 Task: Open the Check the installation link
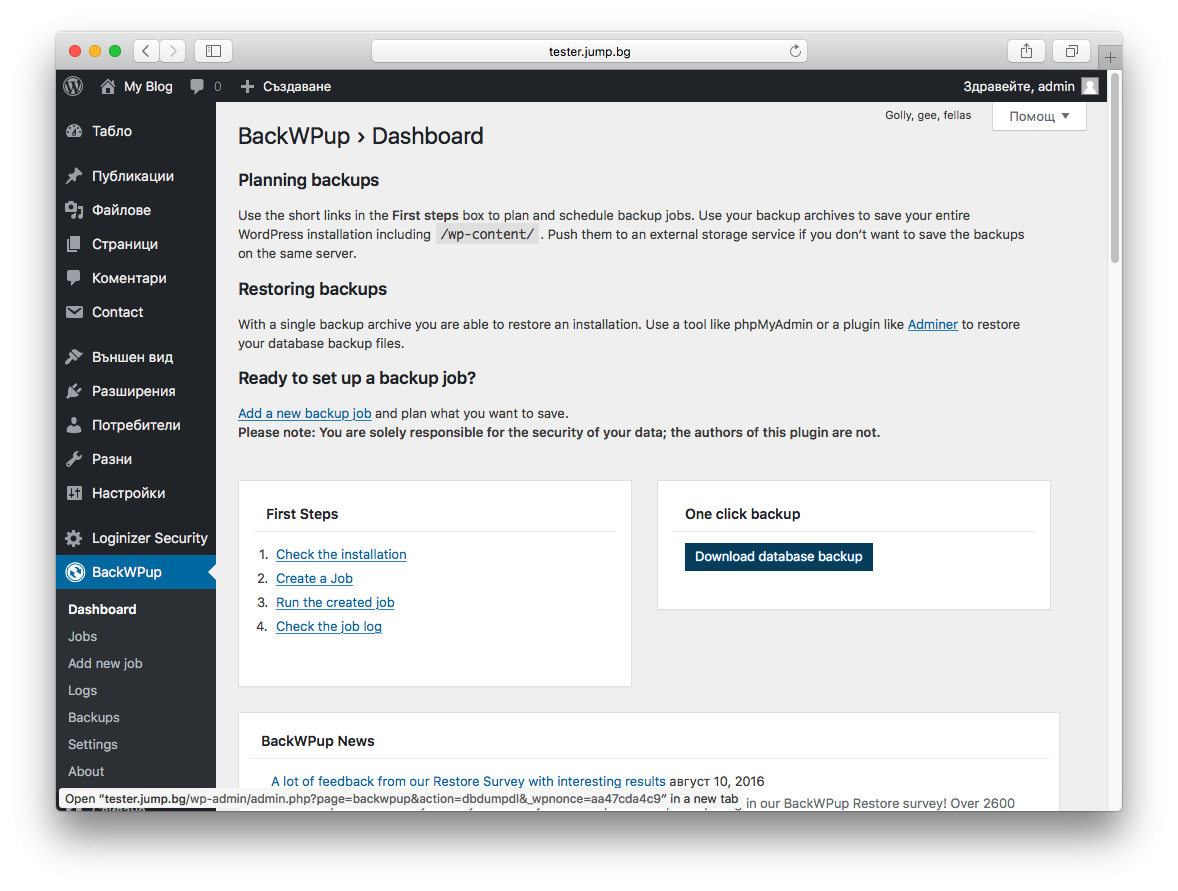pos(341,554)
